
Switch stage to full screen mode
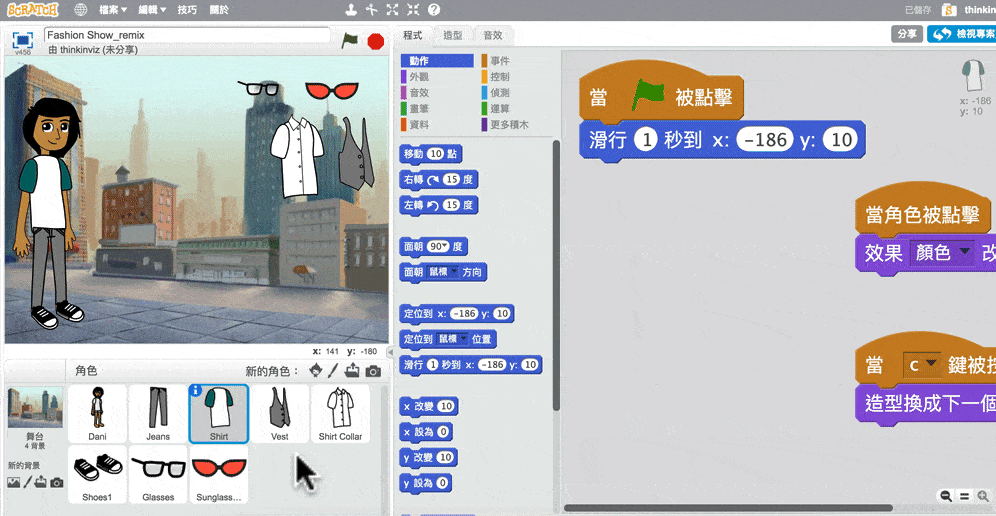coord(23,39)
